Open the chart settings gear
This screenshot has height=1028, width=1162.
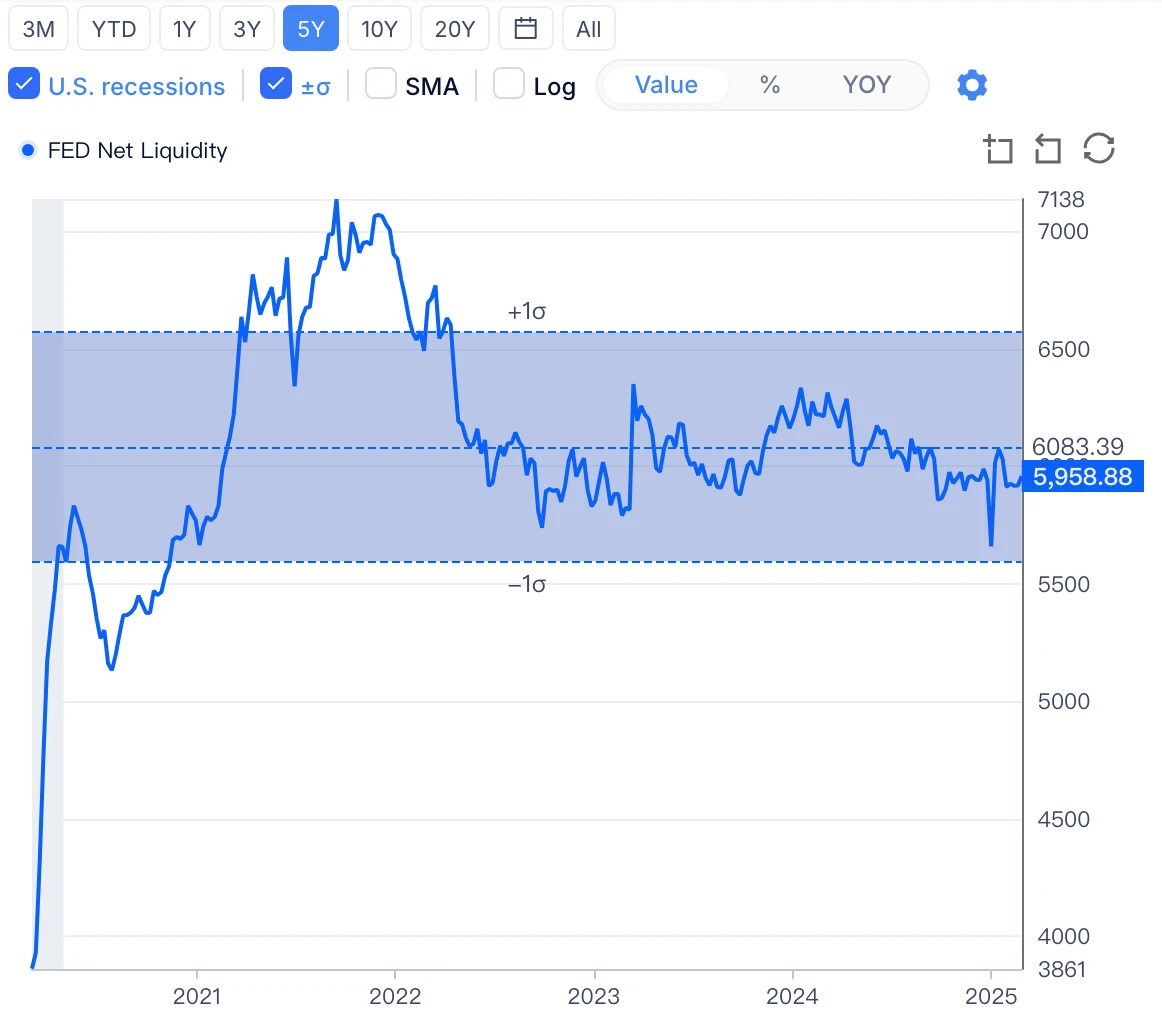click(x=972, y=86)
